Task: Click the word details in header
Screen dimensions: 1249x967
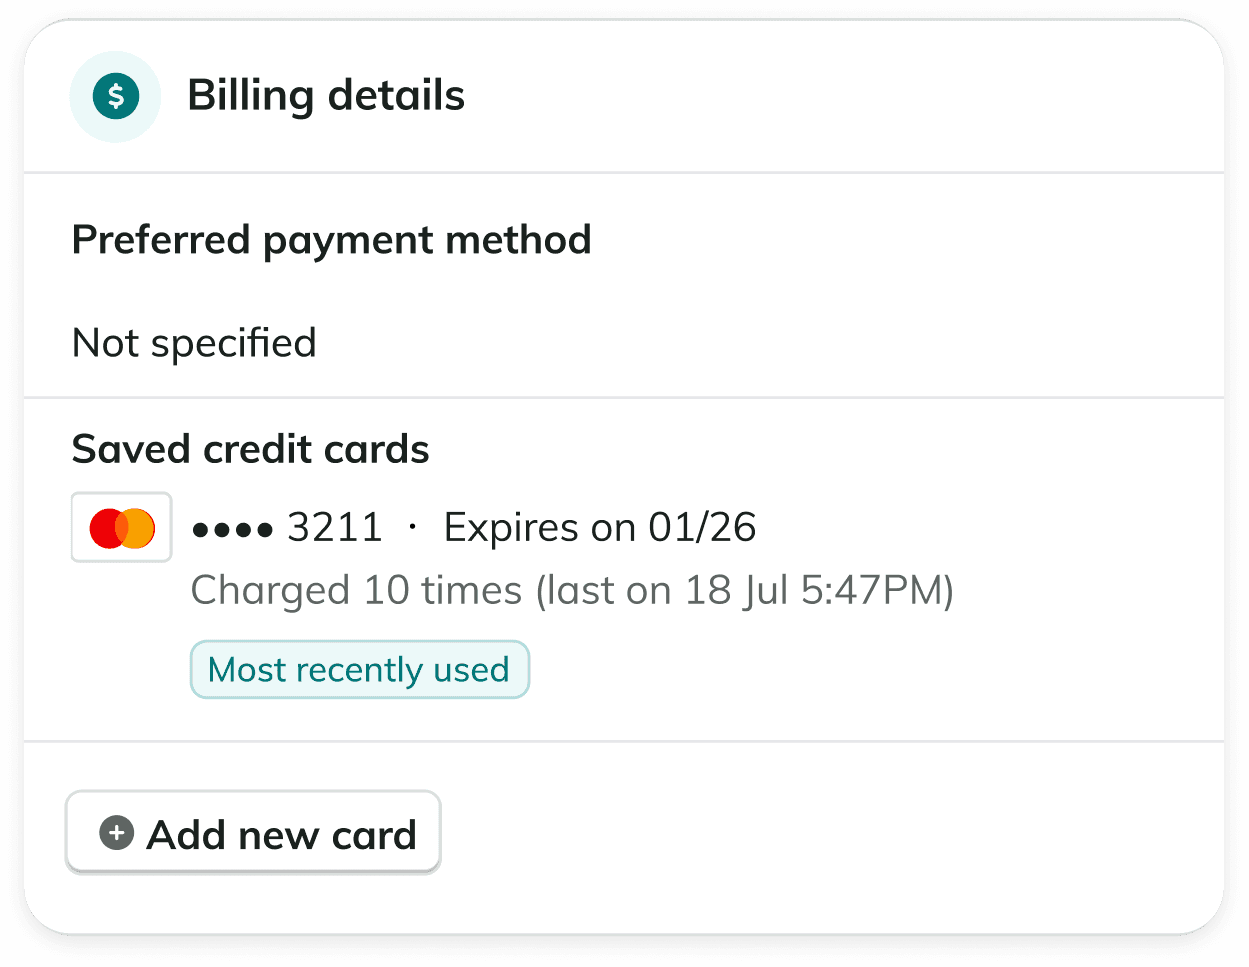Action: 396,96
